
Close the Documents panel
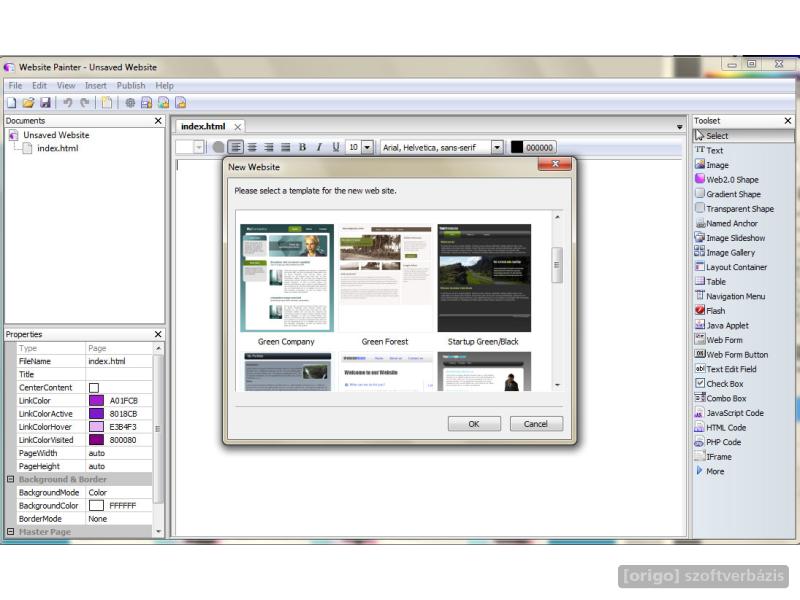(x=158, y=121)
